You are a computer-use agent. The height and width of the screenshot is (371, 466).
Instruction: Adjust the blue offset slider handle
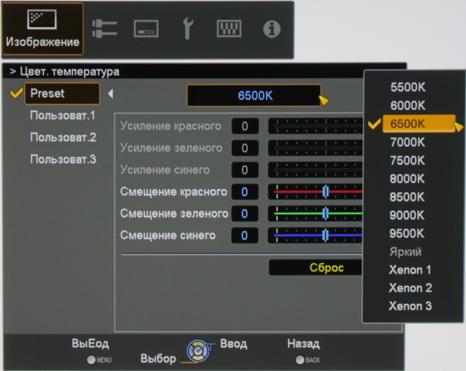(326, 236)
